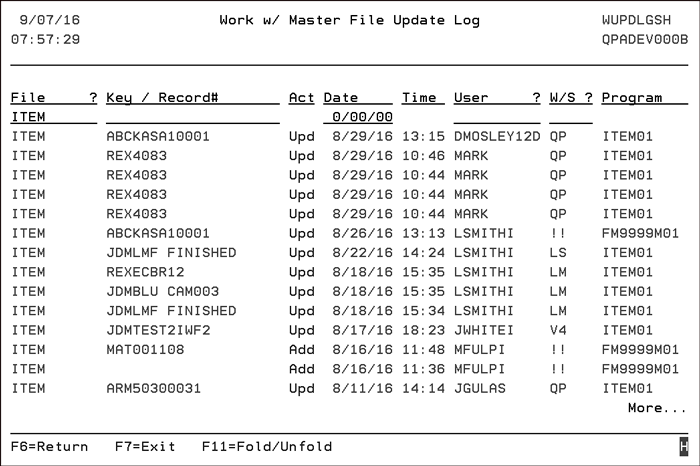Click the Date filter field showing 0/00/00
700x466 pixels.
pyautogui.click(x=358, y=117)
